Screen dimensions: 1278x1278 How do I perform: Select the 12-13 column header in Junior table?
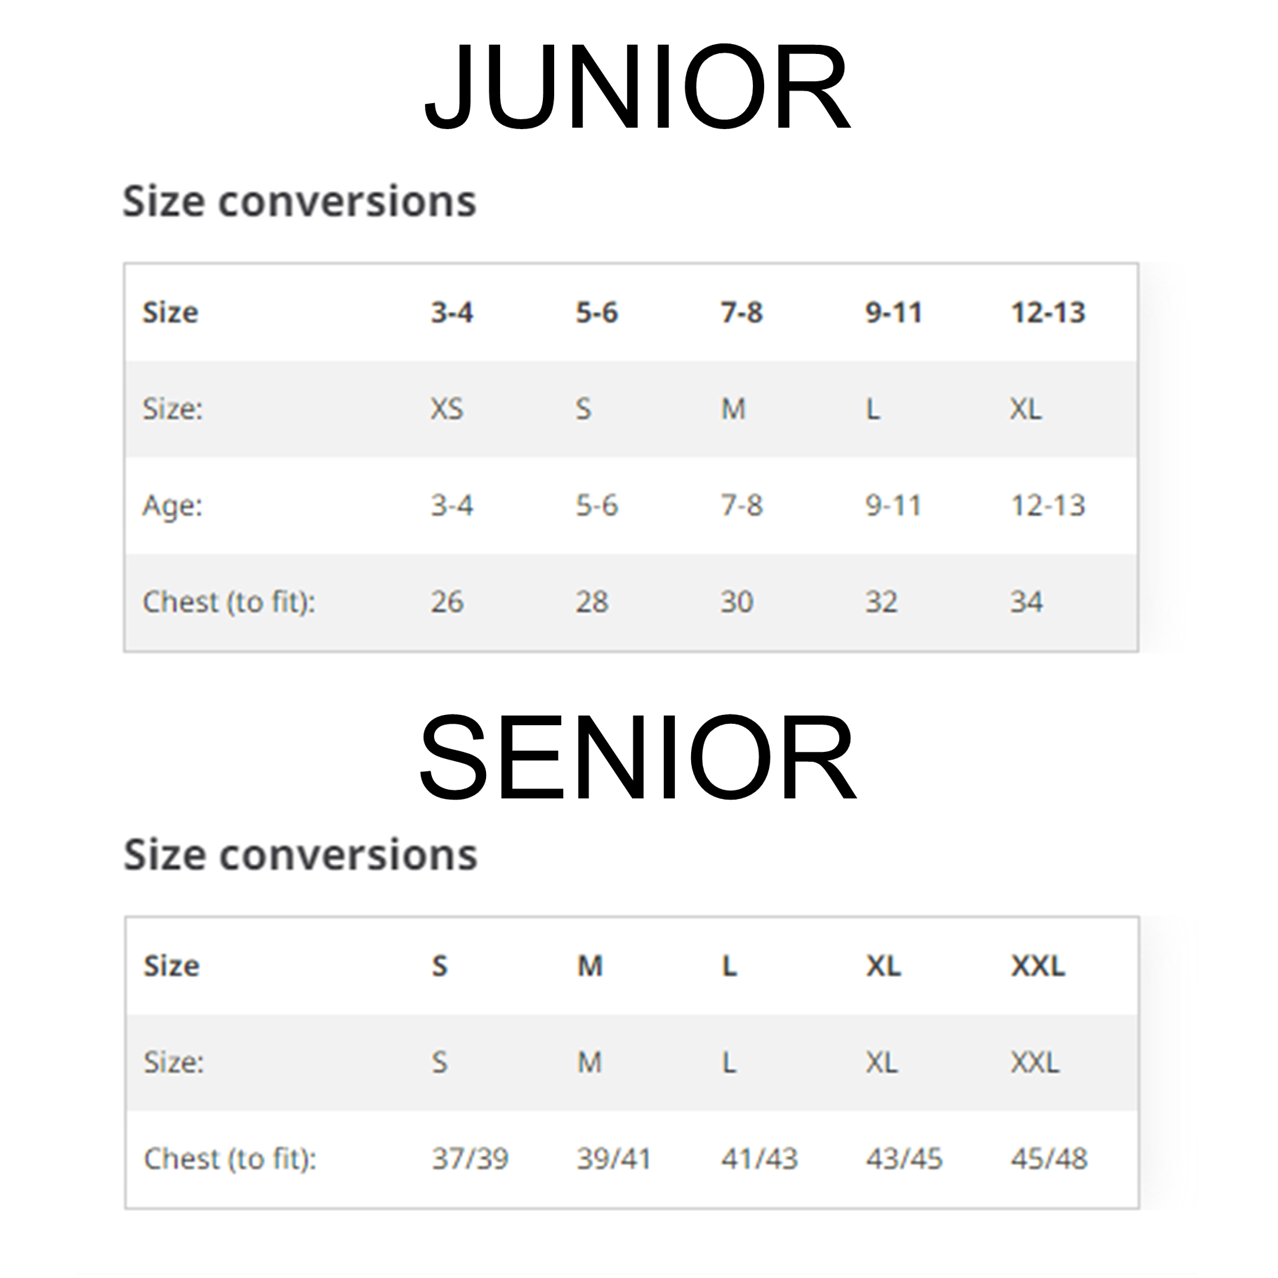pos(1047,313)
